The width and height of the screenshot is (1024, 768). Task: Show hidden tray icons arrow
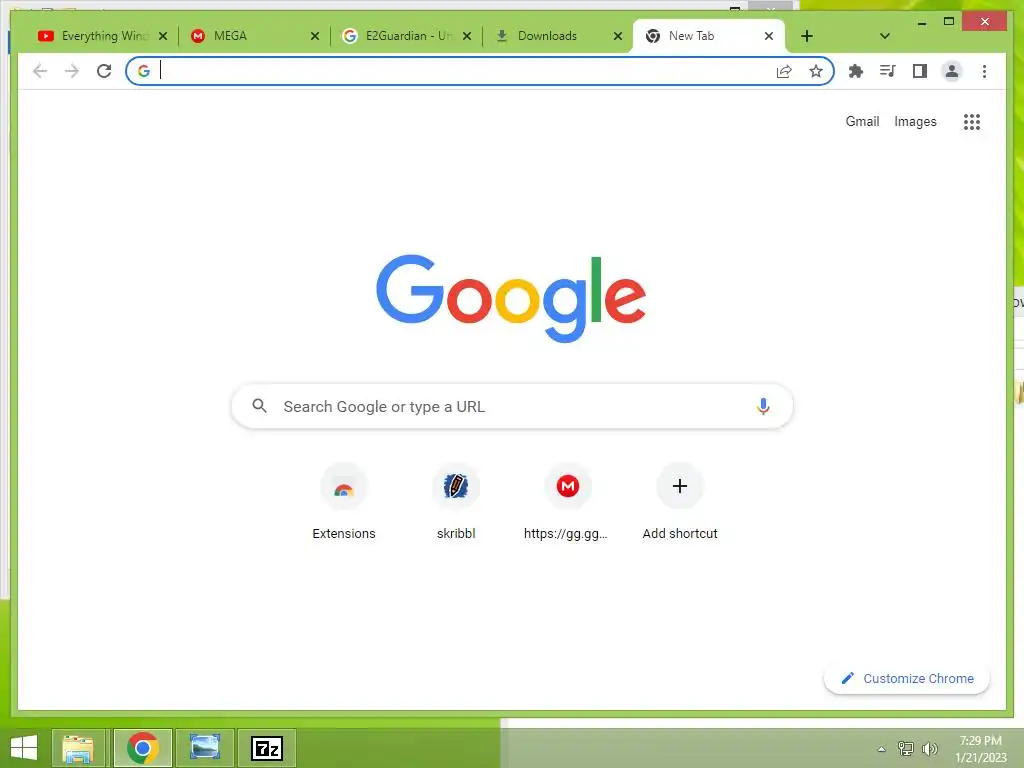click(x=882, y=749)
